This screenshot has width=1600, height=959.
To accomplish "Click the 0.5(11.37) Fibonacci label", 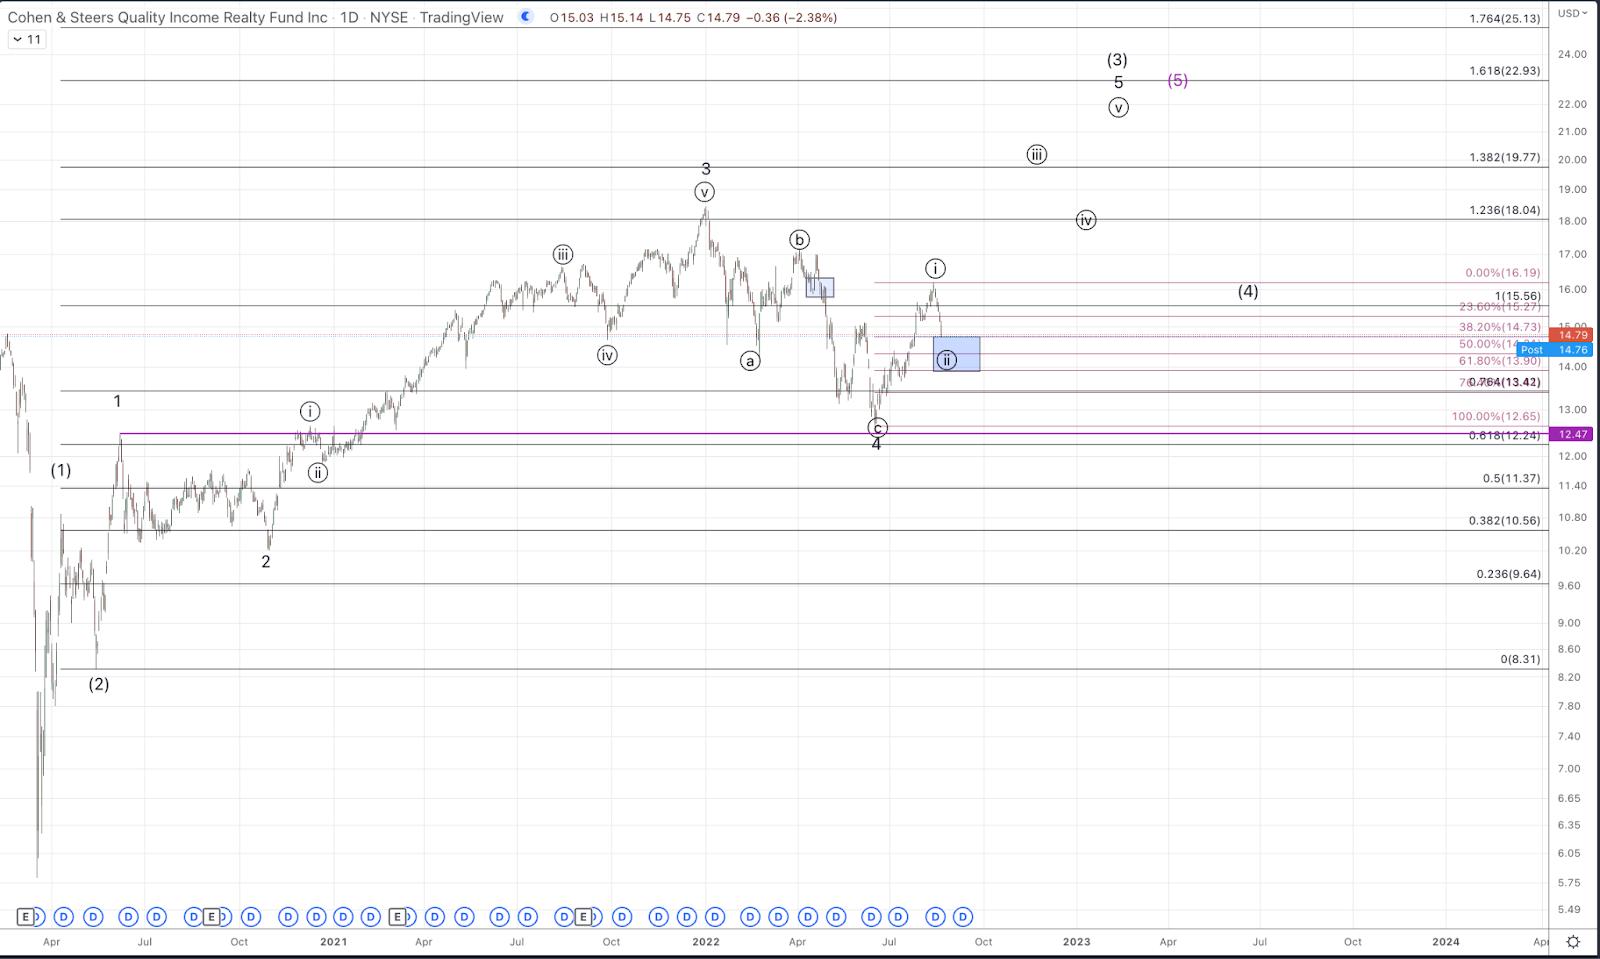I will point(1511,479).
